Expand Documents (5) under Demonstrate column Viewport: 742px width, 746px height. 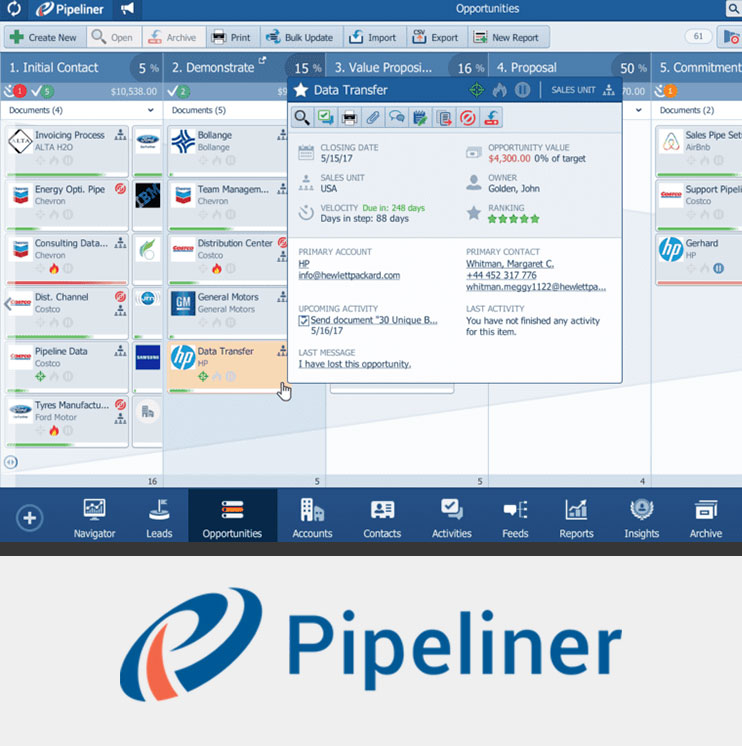(x=198, y=110)
